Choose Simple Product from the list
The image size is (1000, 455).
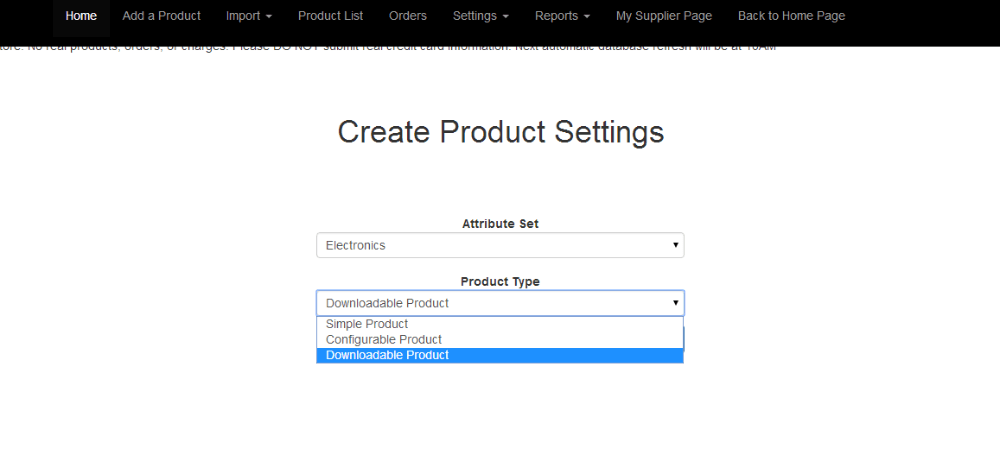[367, 324]
